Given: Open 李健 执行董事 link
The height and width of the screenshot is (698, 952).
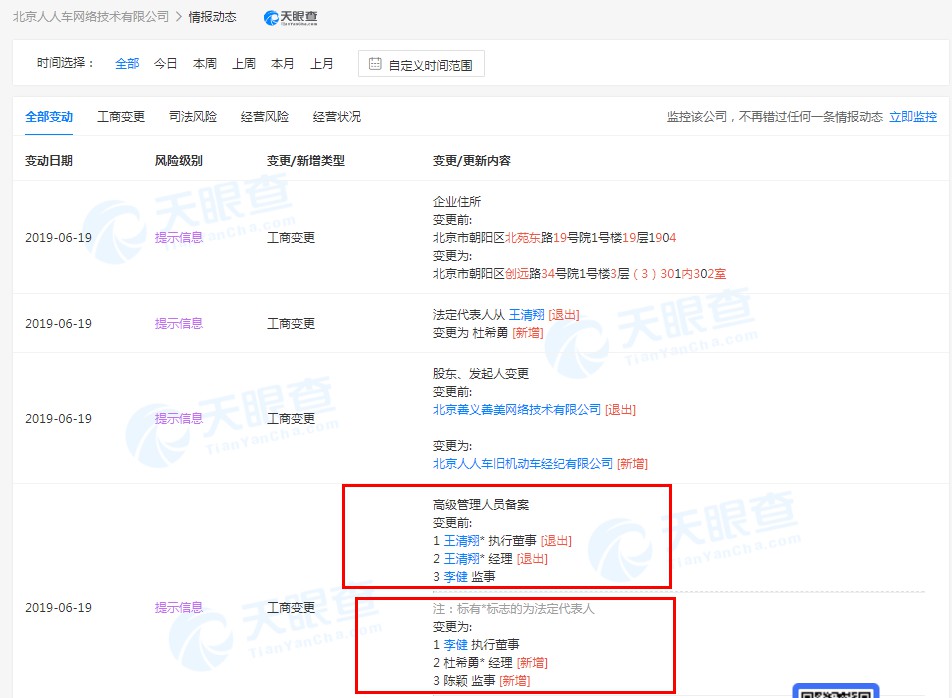Looking at the screenshot, I should [x=455, y=645].
